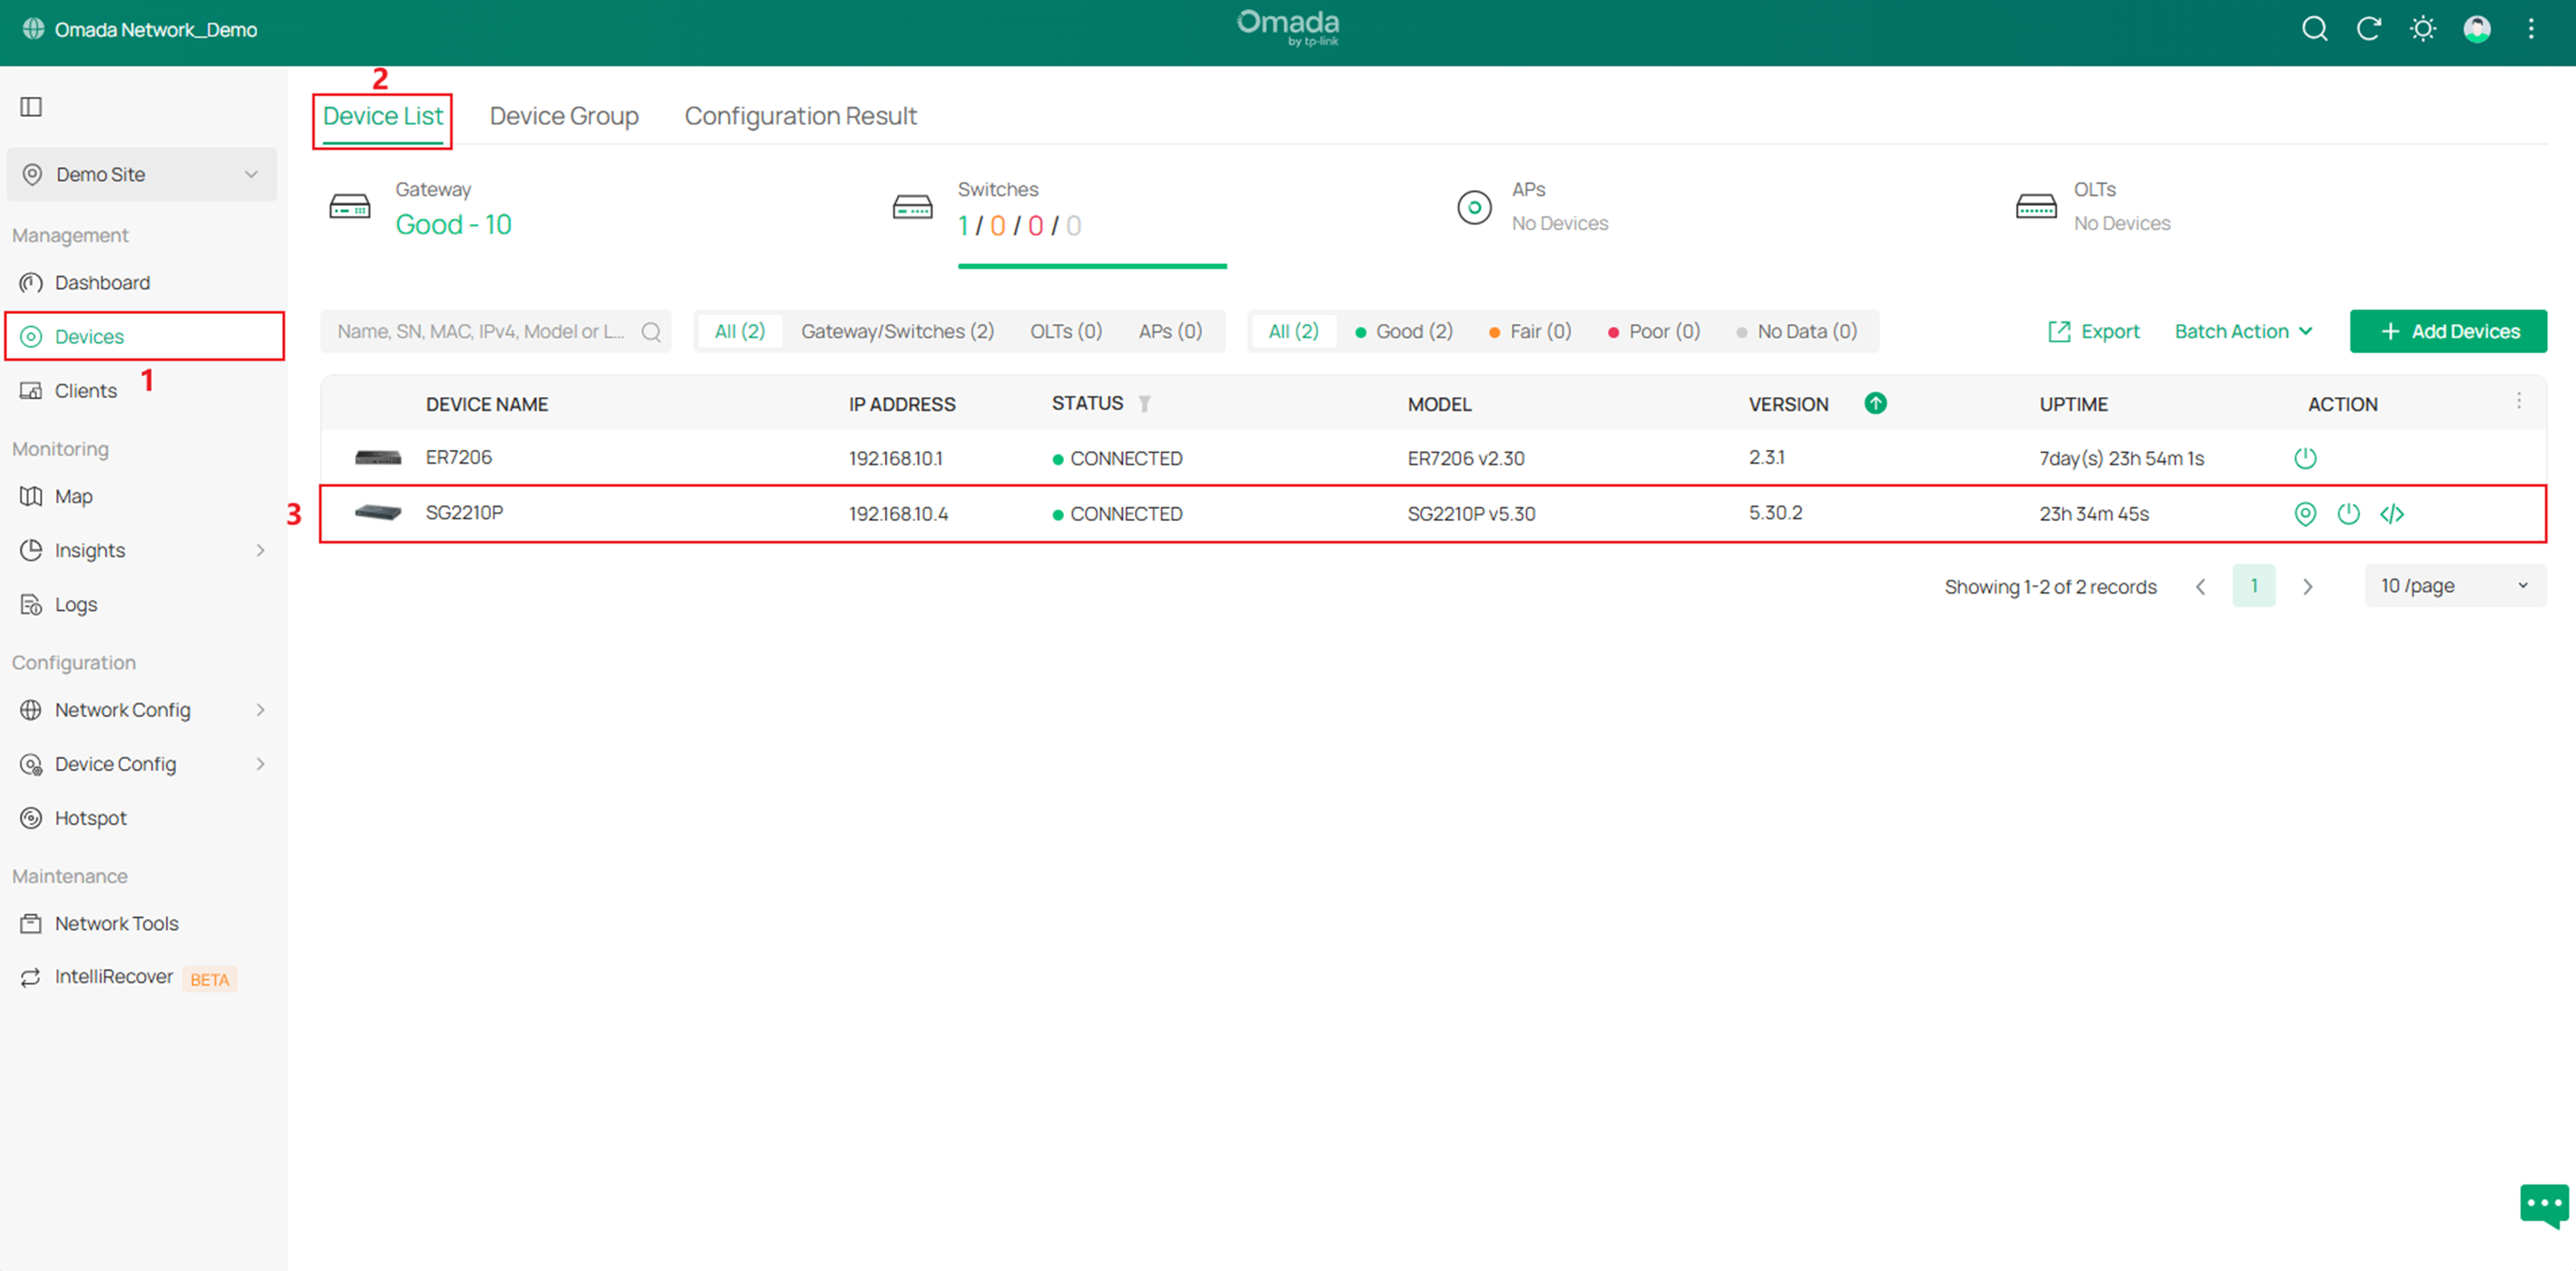2576x1271 pixels.
Task: Click the refresh icon in top bar
Action: [x=2368, y=29]
